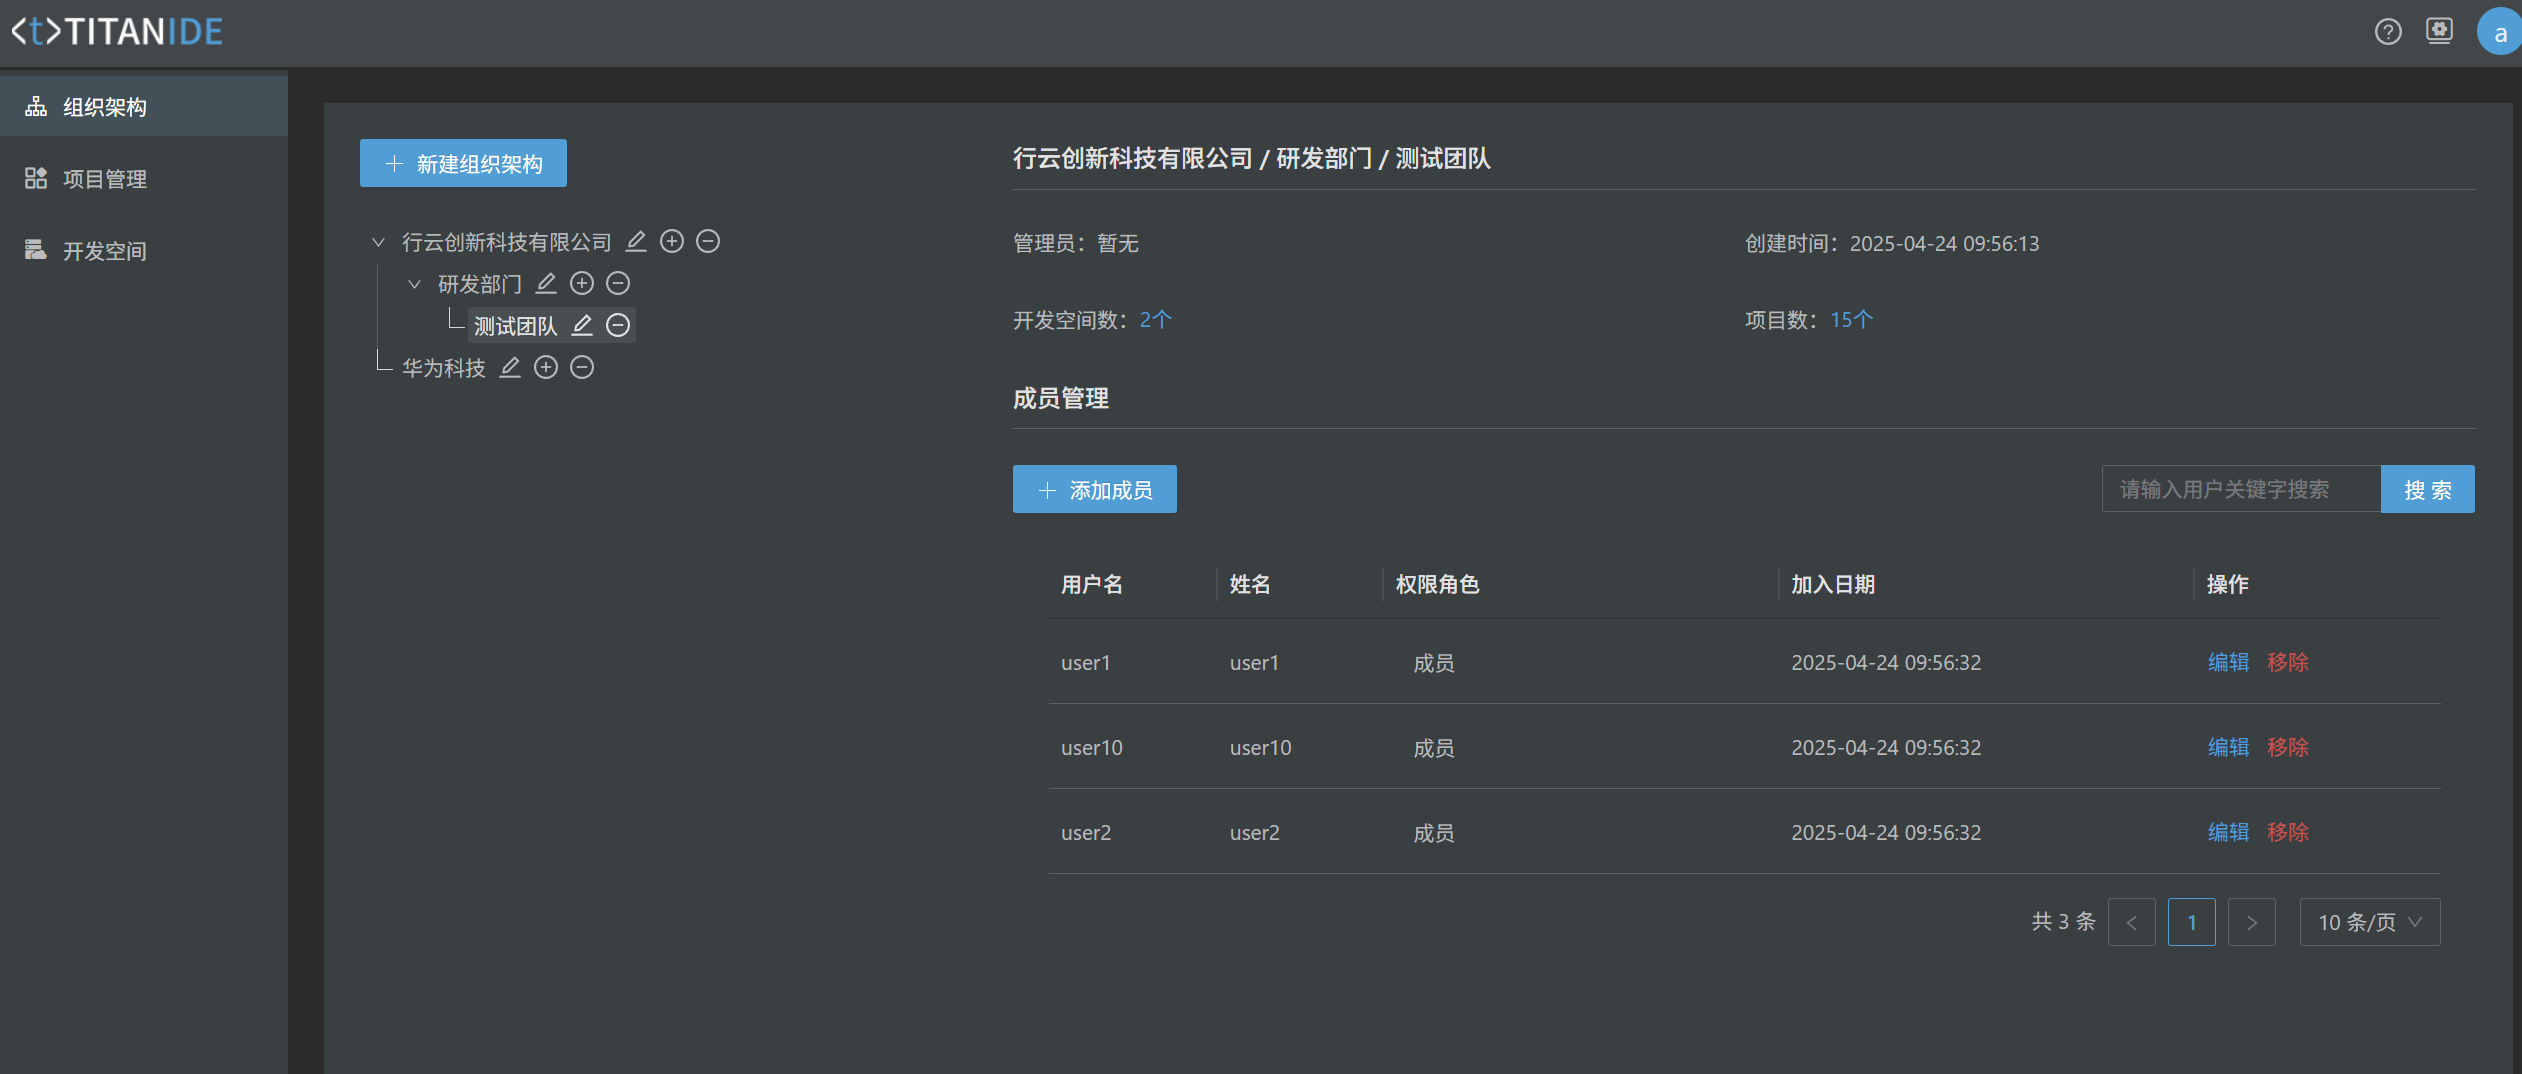Viewport: 2522px width, 1074px height.
Task: Open 开发空间 in the sidebar
Action: tap(105, 251)
